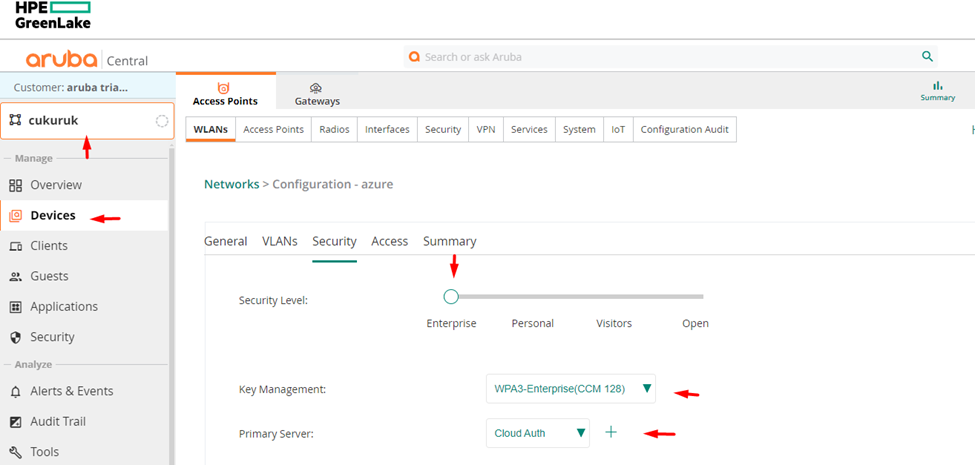
Task: Click the Devices sidebar icon
Action: pyautogui.click(x=16, y=216)
